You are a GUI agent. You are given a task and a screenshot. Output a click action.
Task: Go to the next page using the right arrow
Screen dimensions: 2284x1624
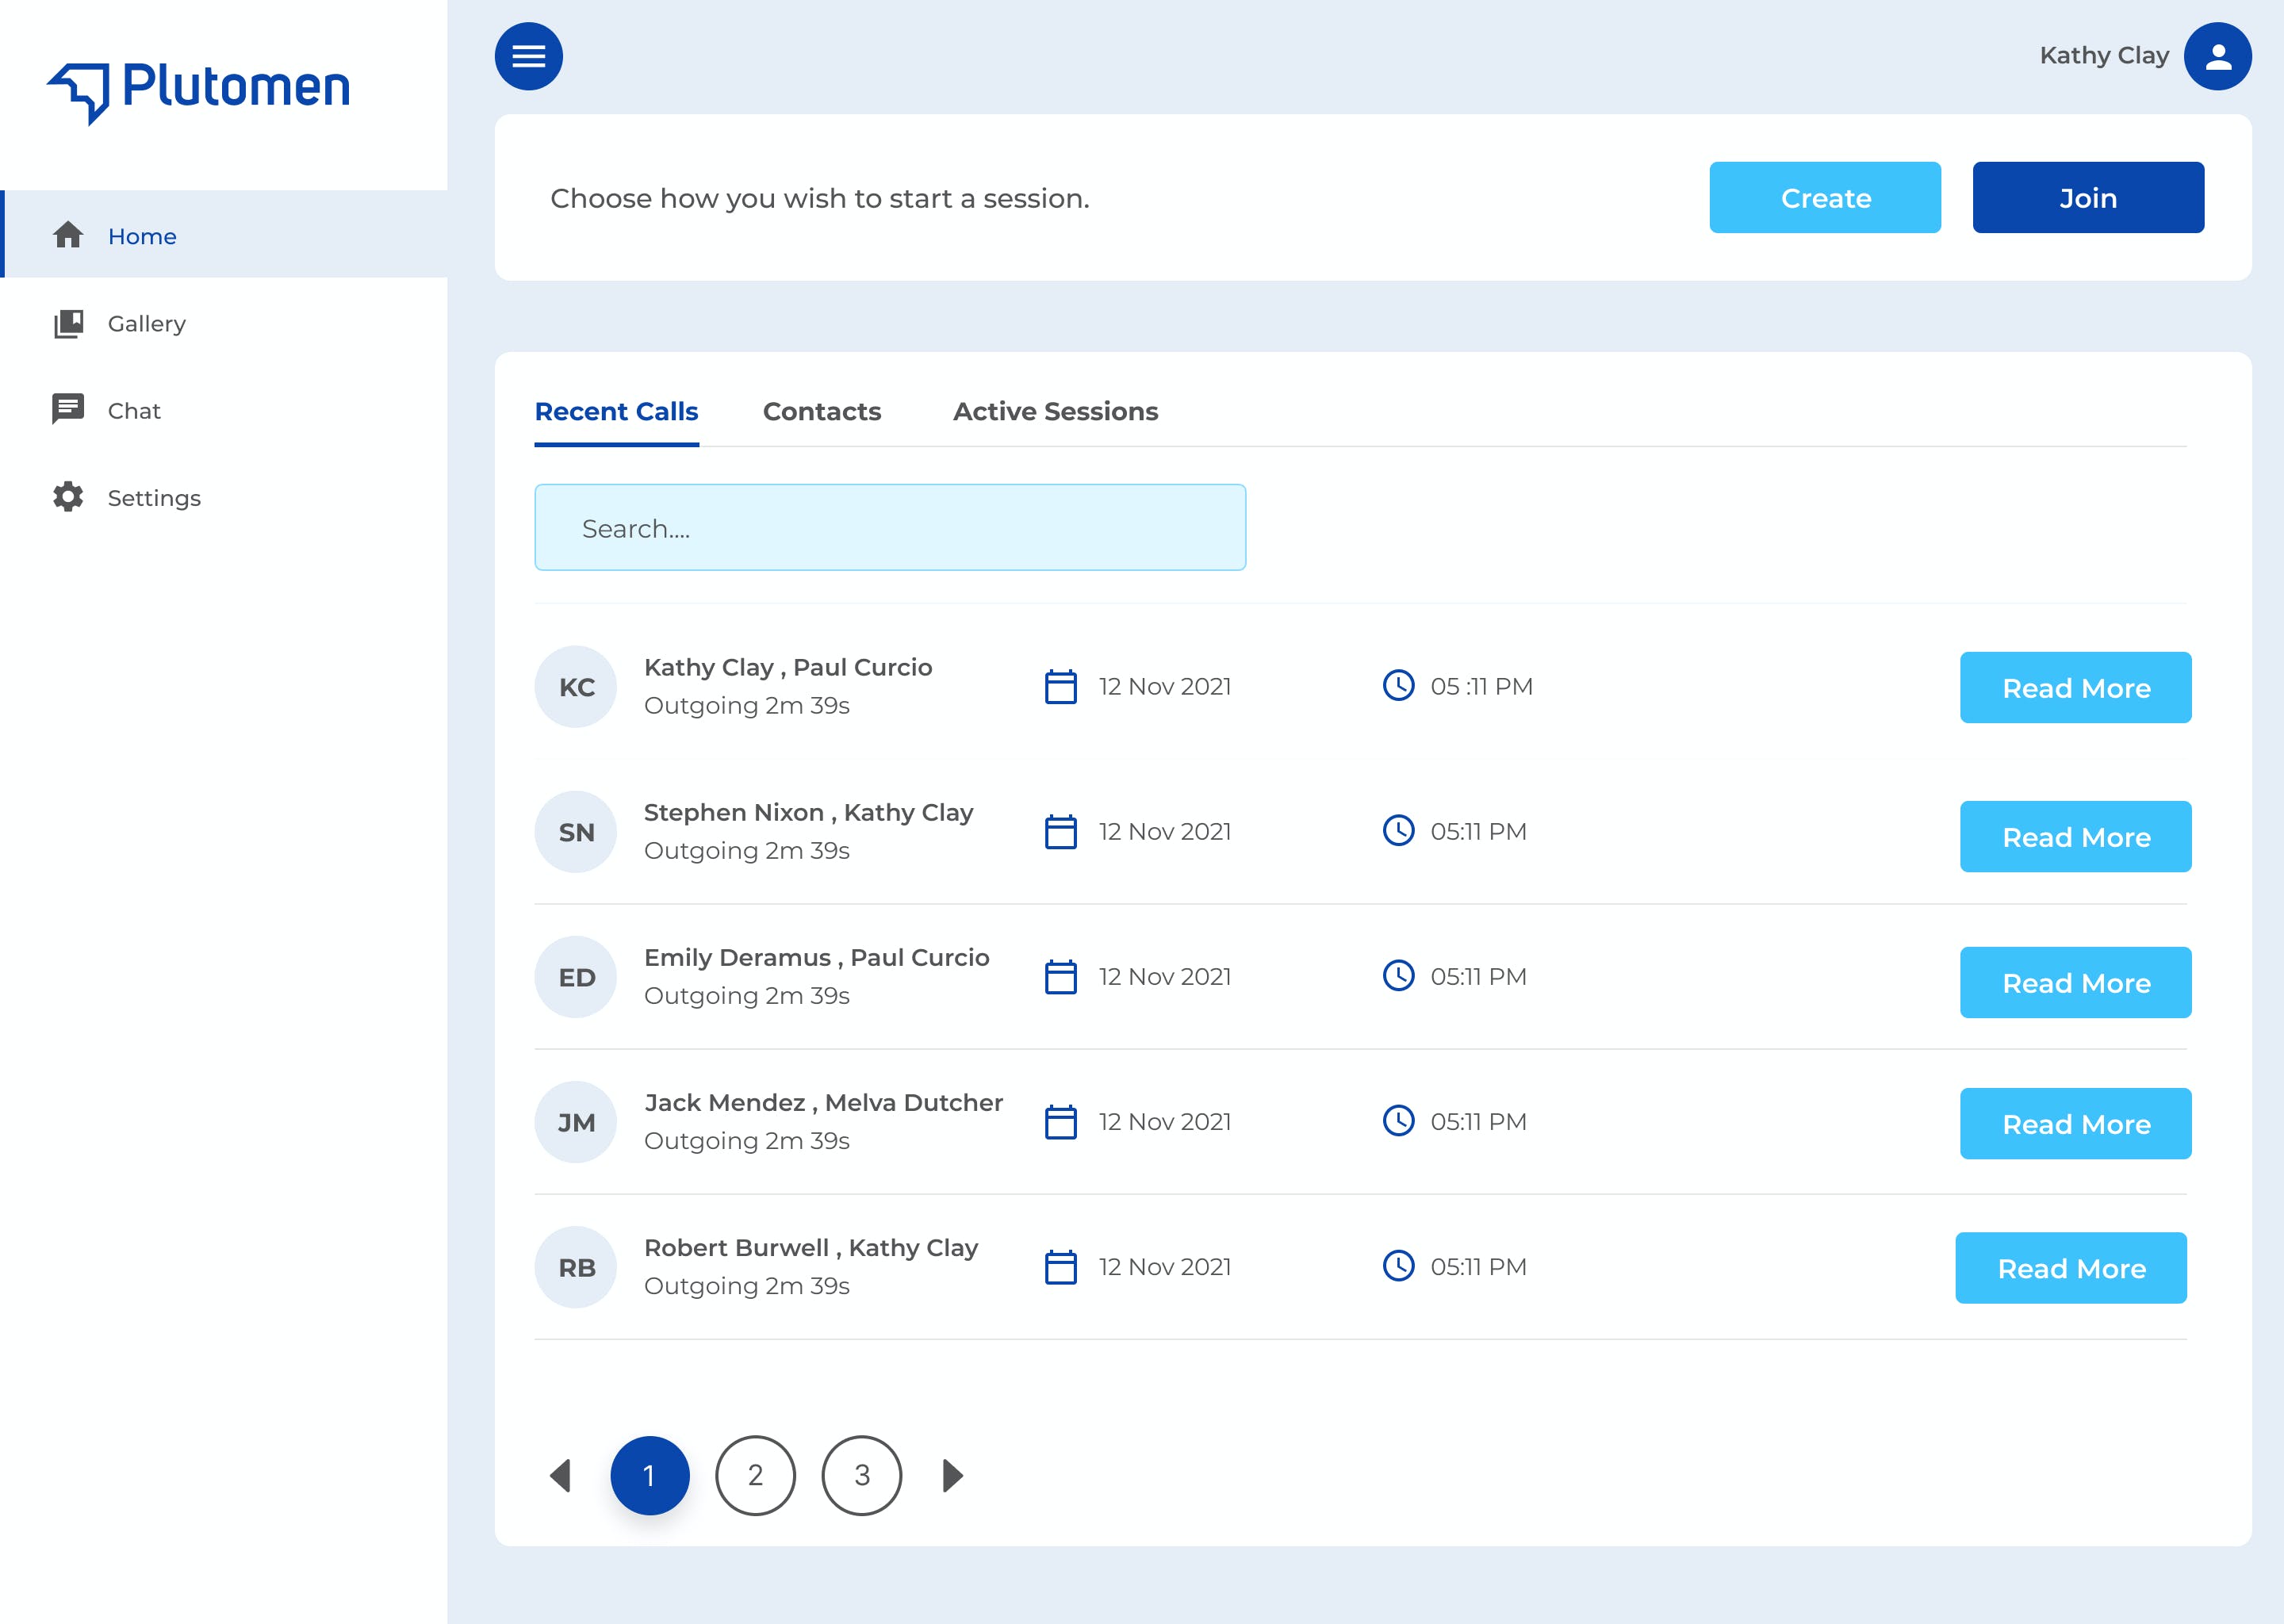pyautogui.click(x=952, y=1475)
